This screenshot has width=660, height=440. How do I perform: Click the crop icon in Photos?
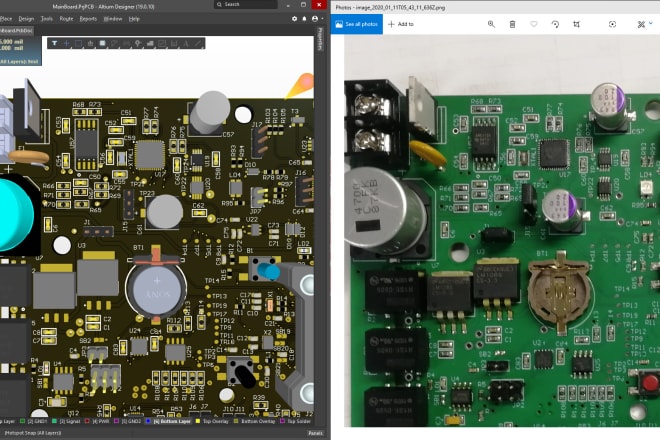coord(576,24)
